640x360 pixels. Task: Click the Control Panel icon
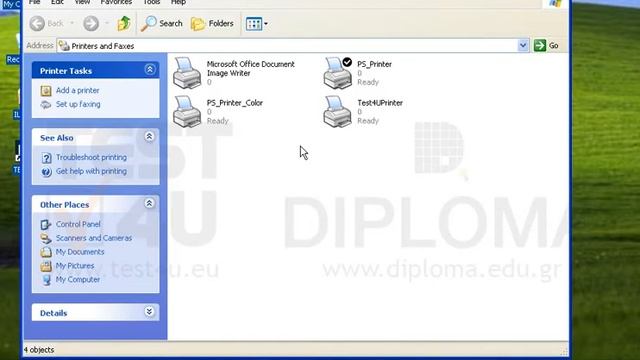coord(46,224)
